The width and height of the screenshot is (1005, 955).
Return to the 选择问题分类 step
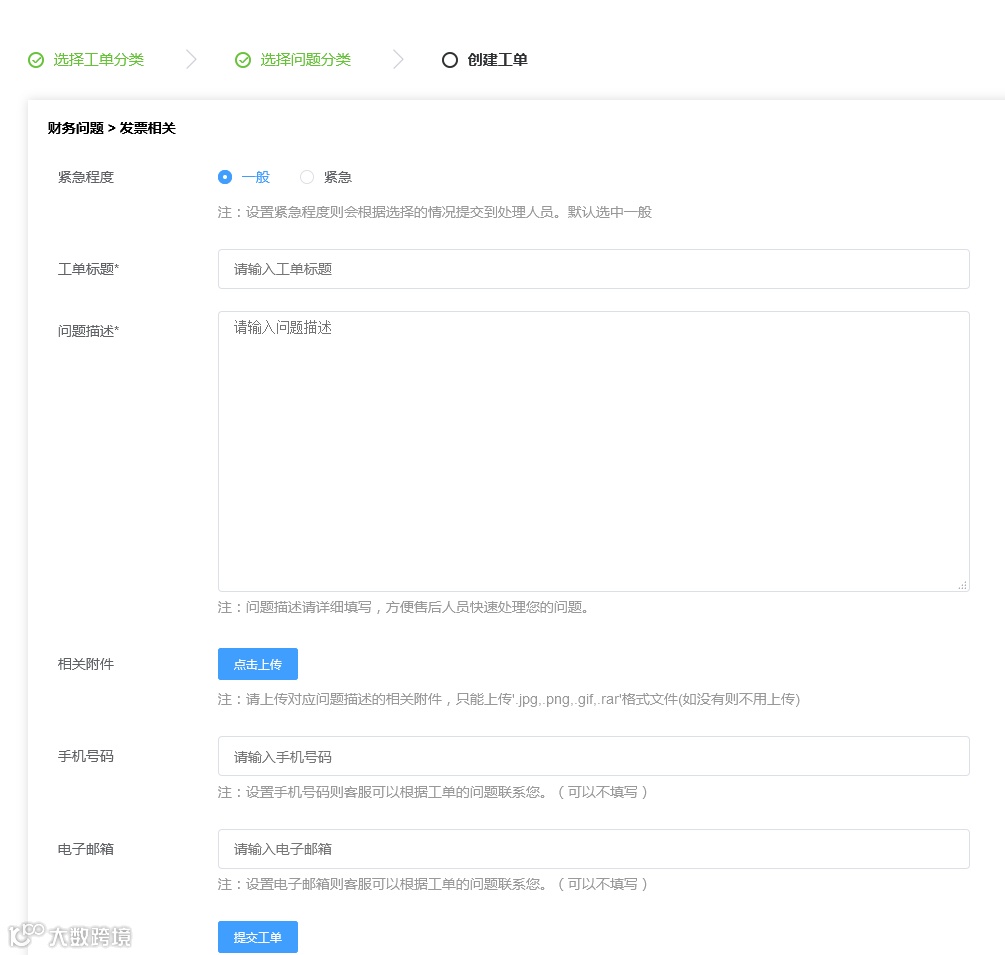305,60
